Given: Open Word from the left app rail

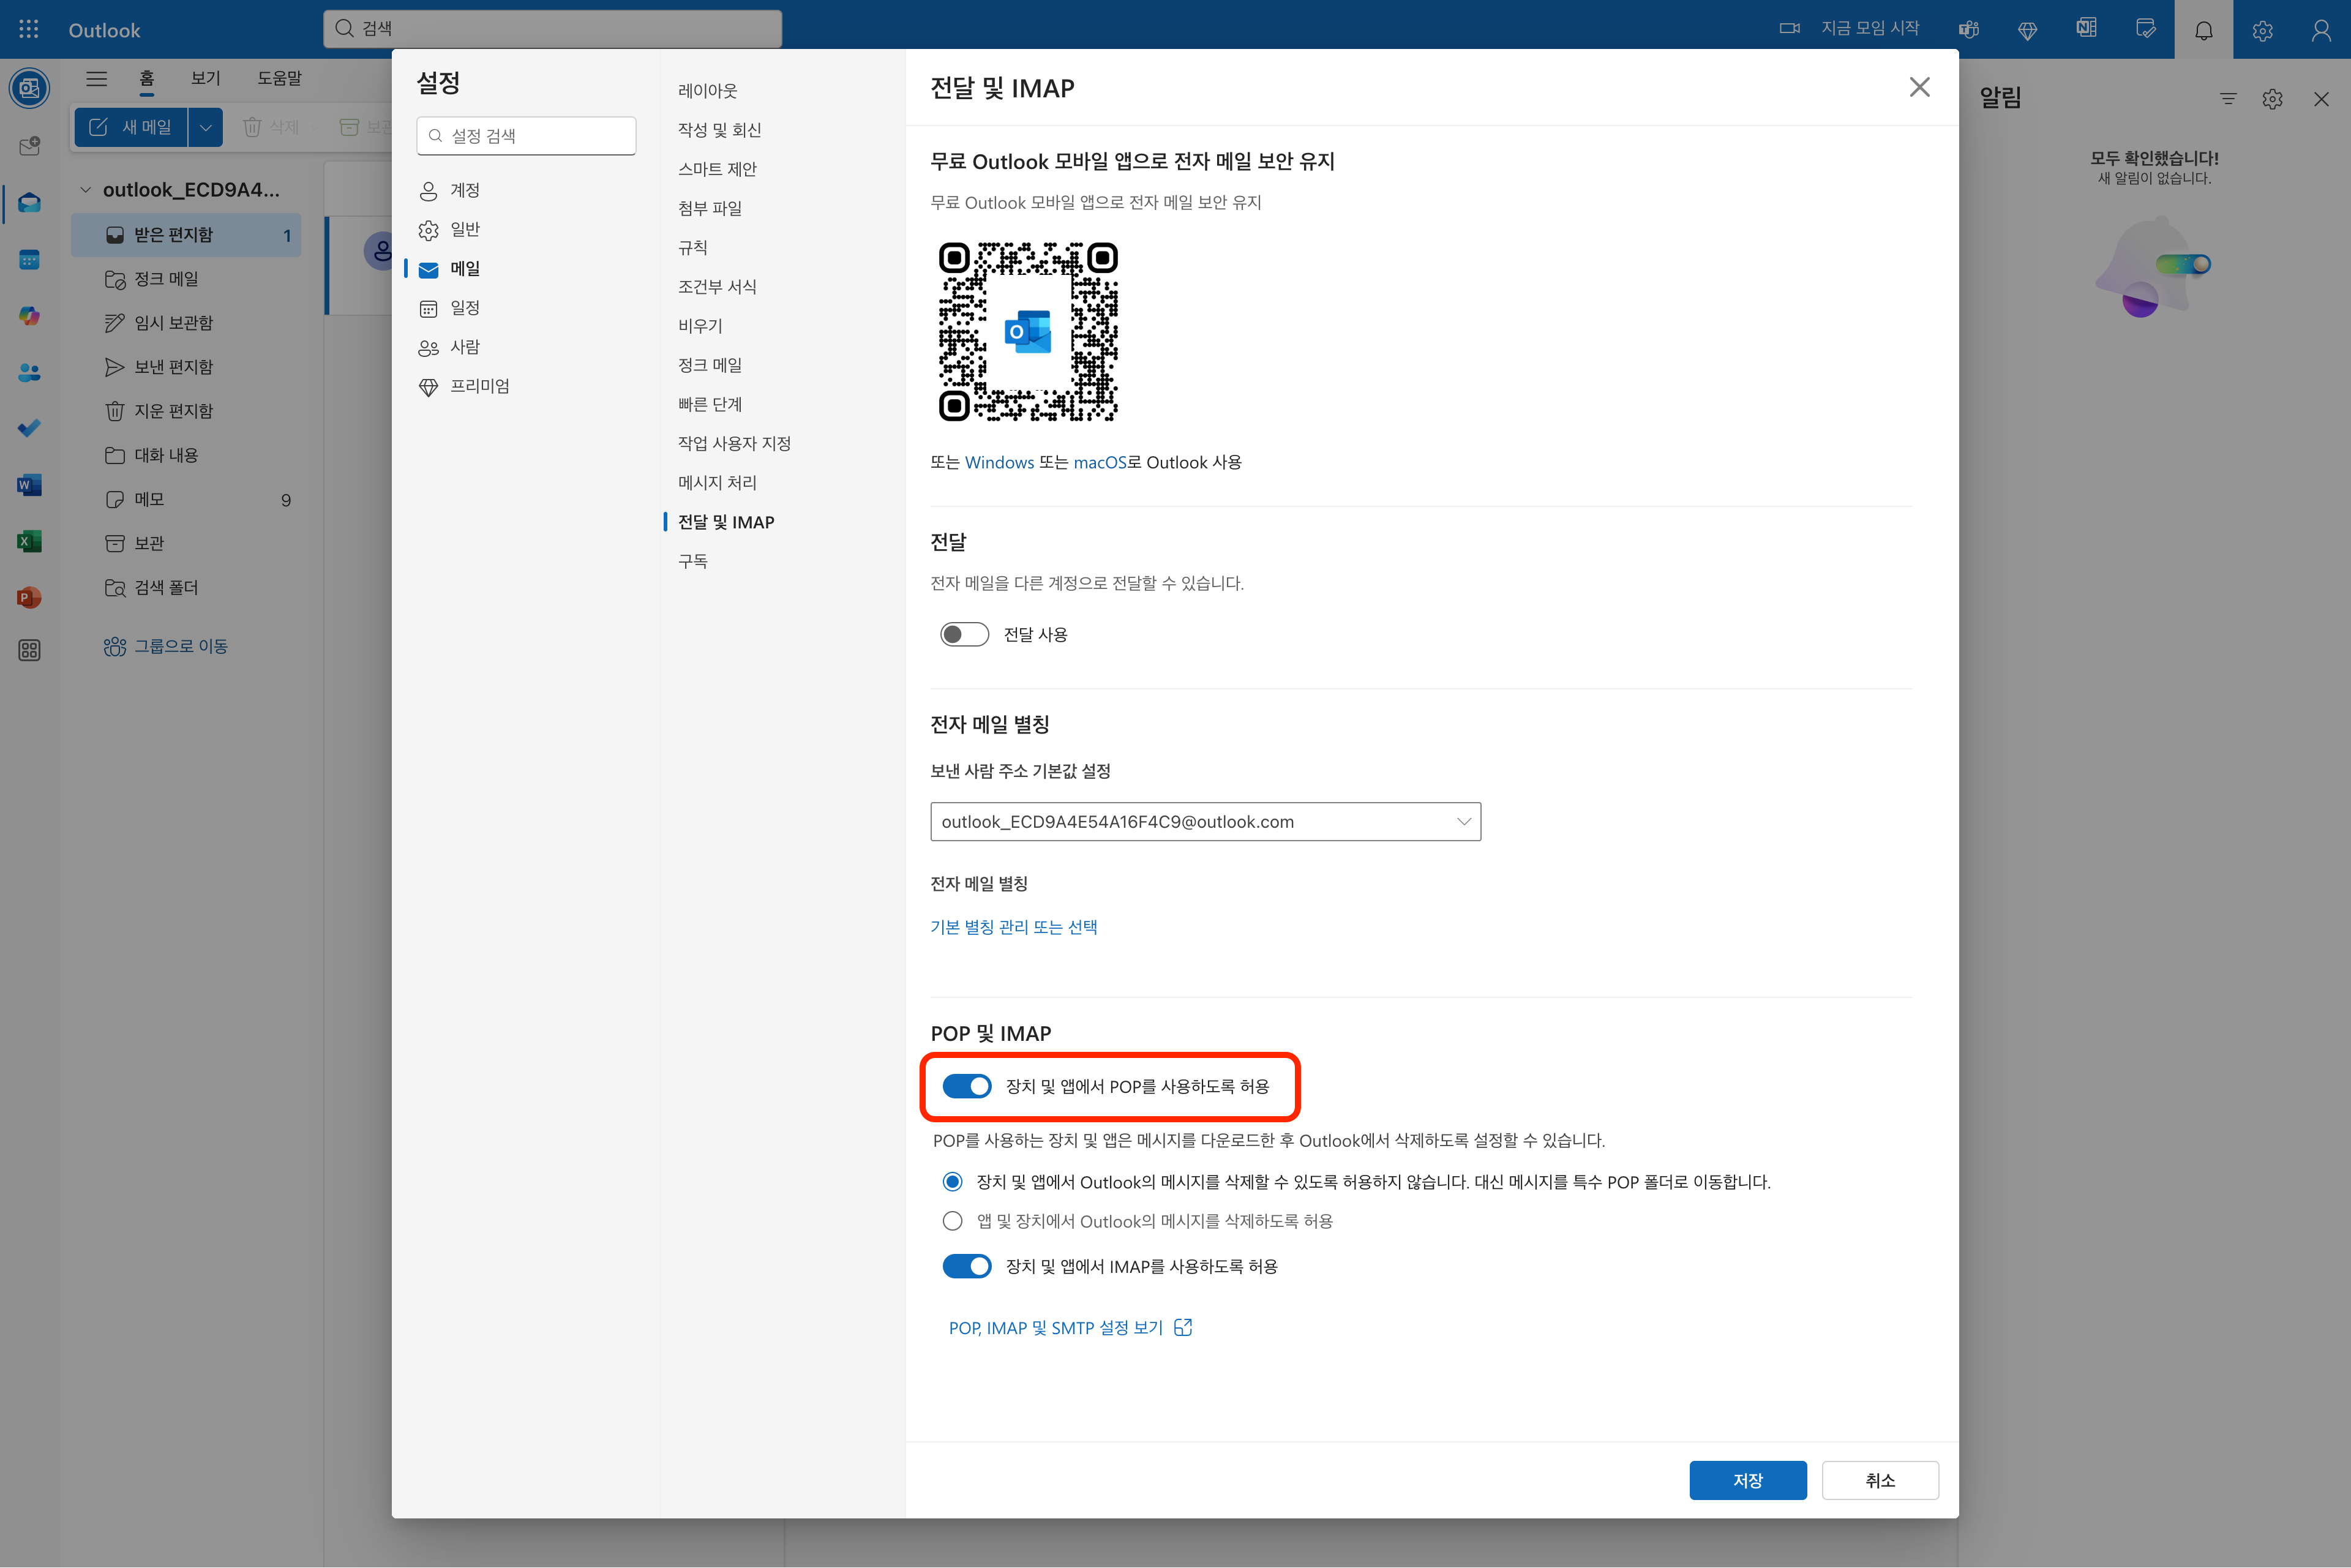Looking at the screenshot, I should pos(29,486).
